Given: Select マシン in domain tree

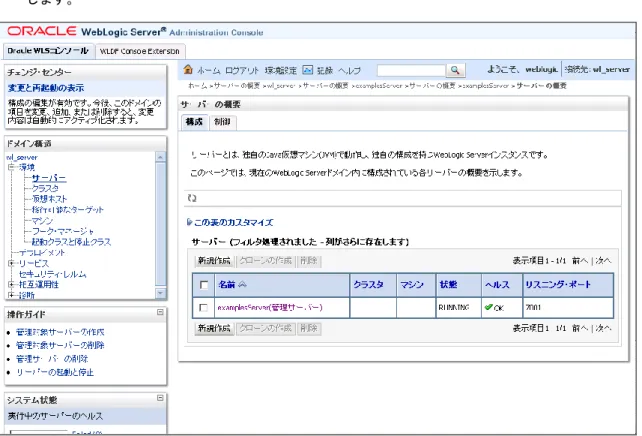Looking at the screenshot, I should 43,220.
